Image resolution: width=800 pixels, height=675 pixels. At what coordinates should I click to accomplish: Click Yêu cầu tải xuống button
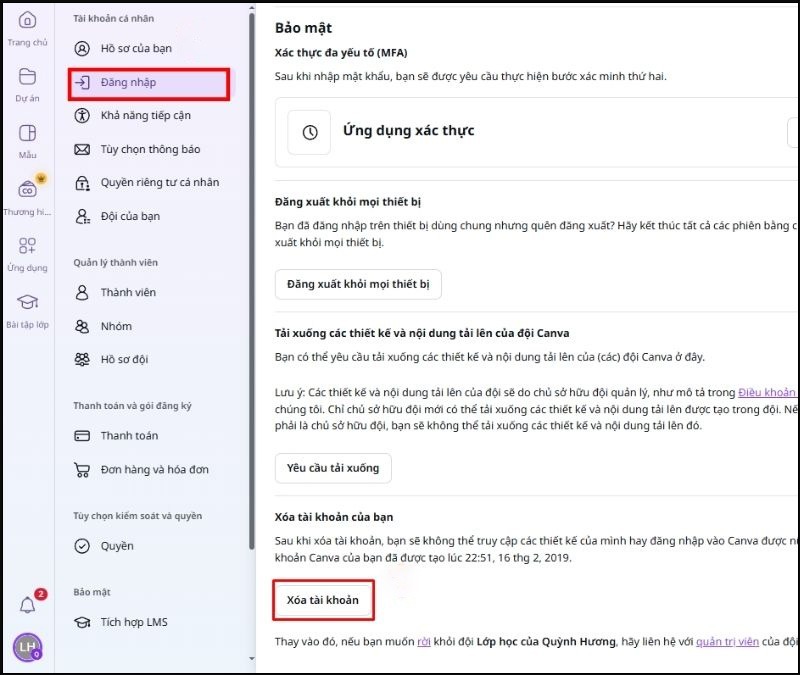coord(333,468)
